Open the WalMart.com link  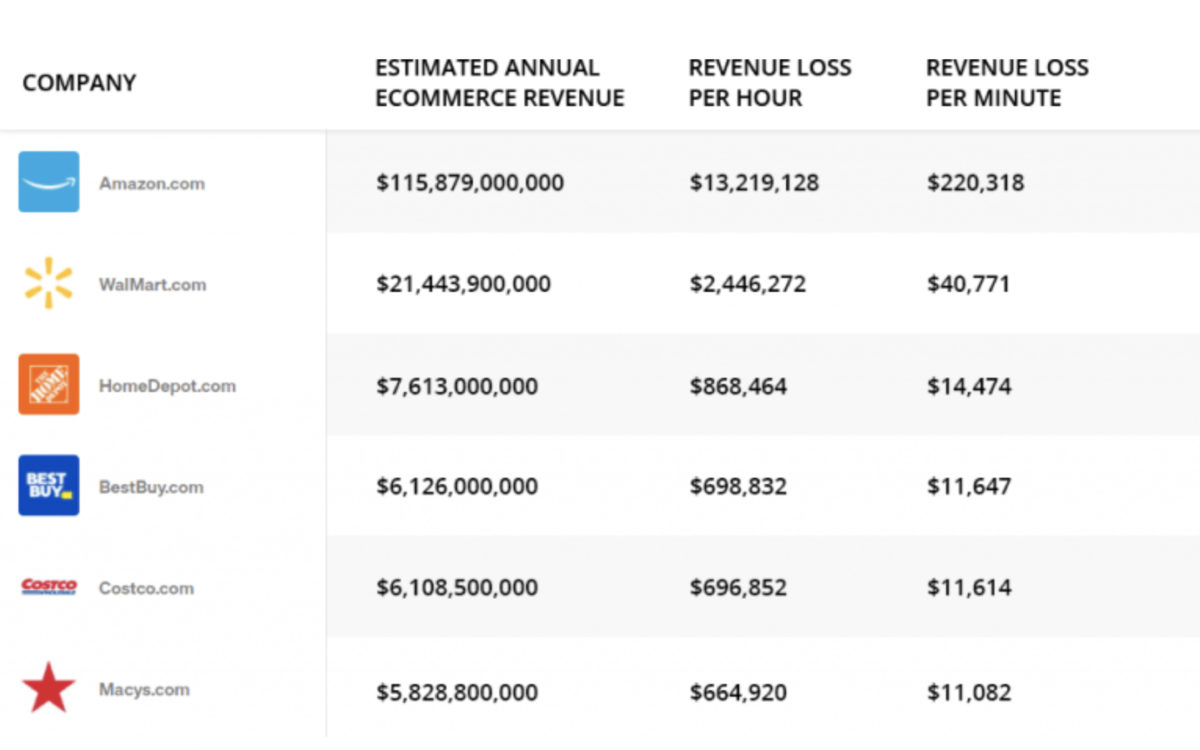click(152, 284)
